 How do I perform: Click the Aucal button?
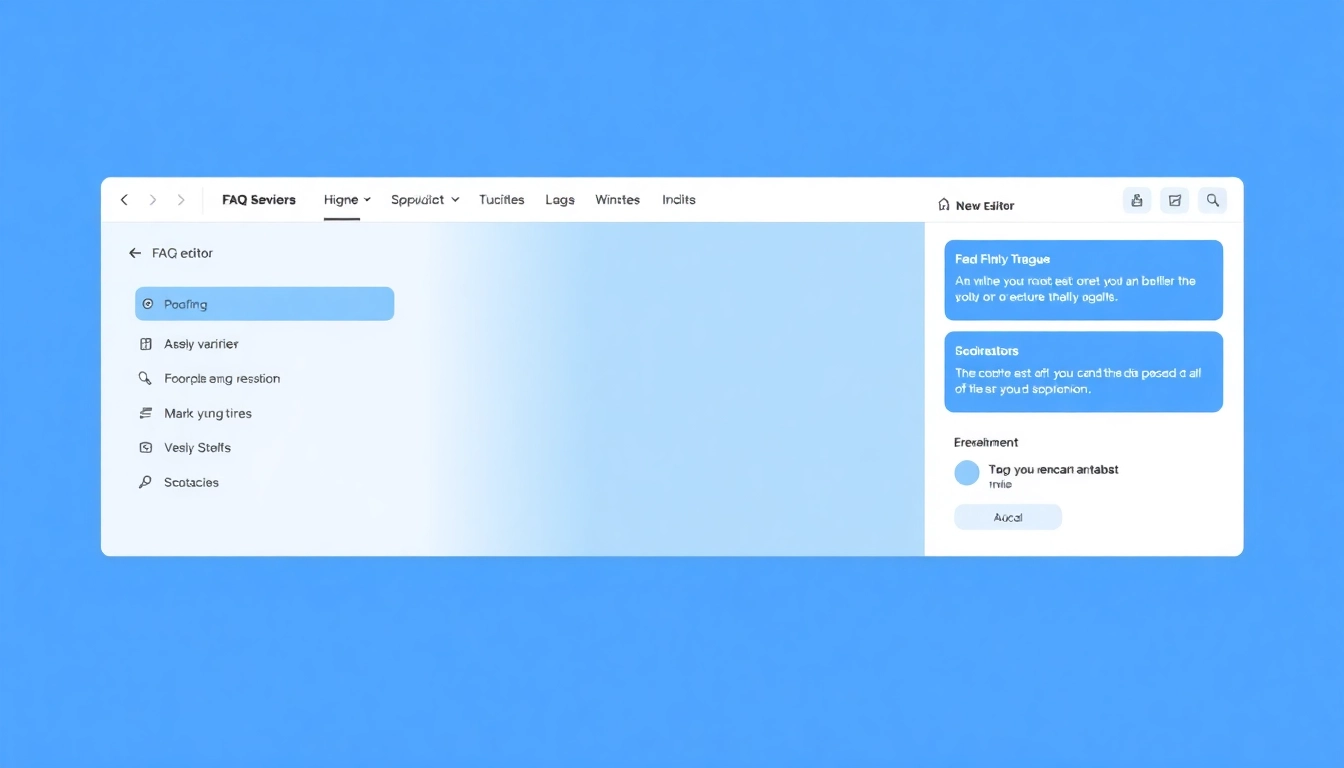[1008, 517]
